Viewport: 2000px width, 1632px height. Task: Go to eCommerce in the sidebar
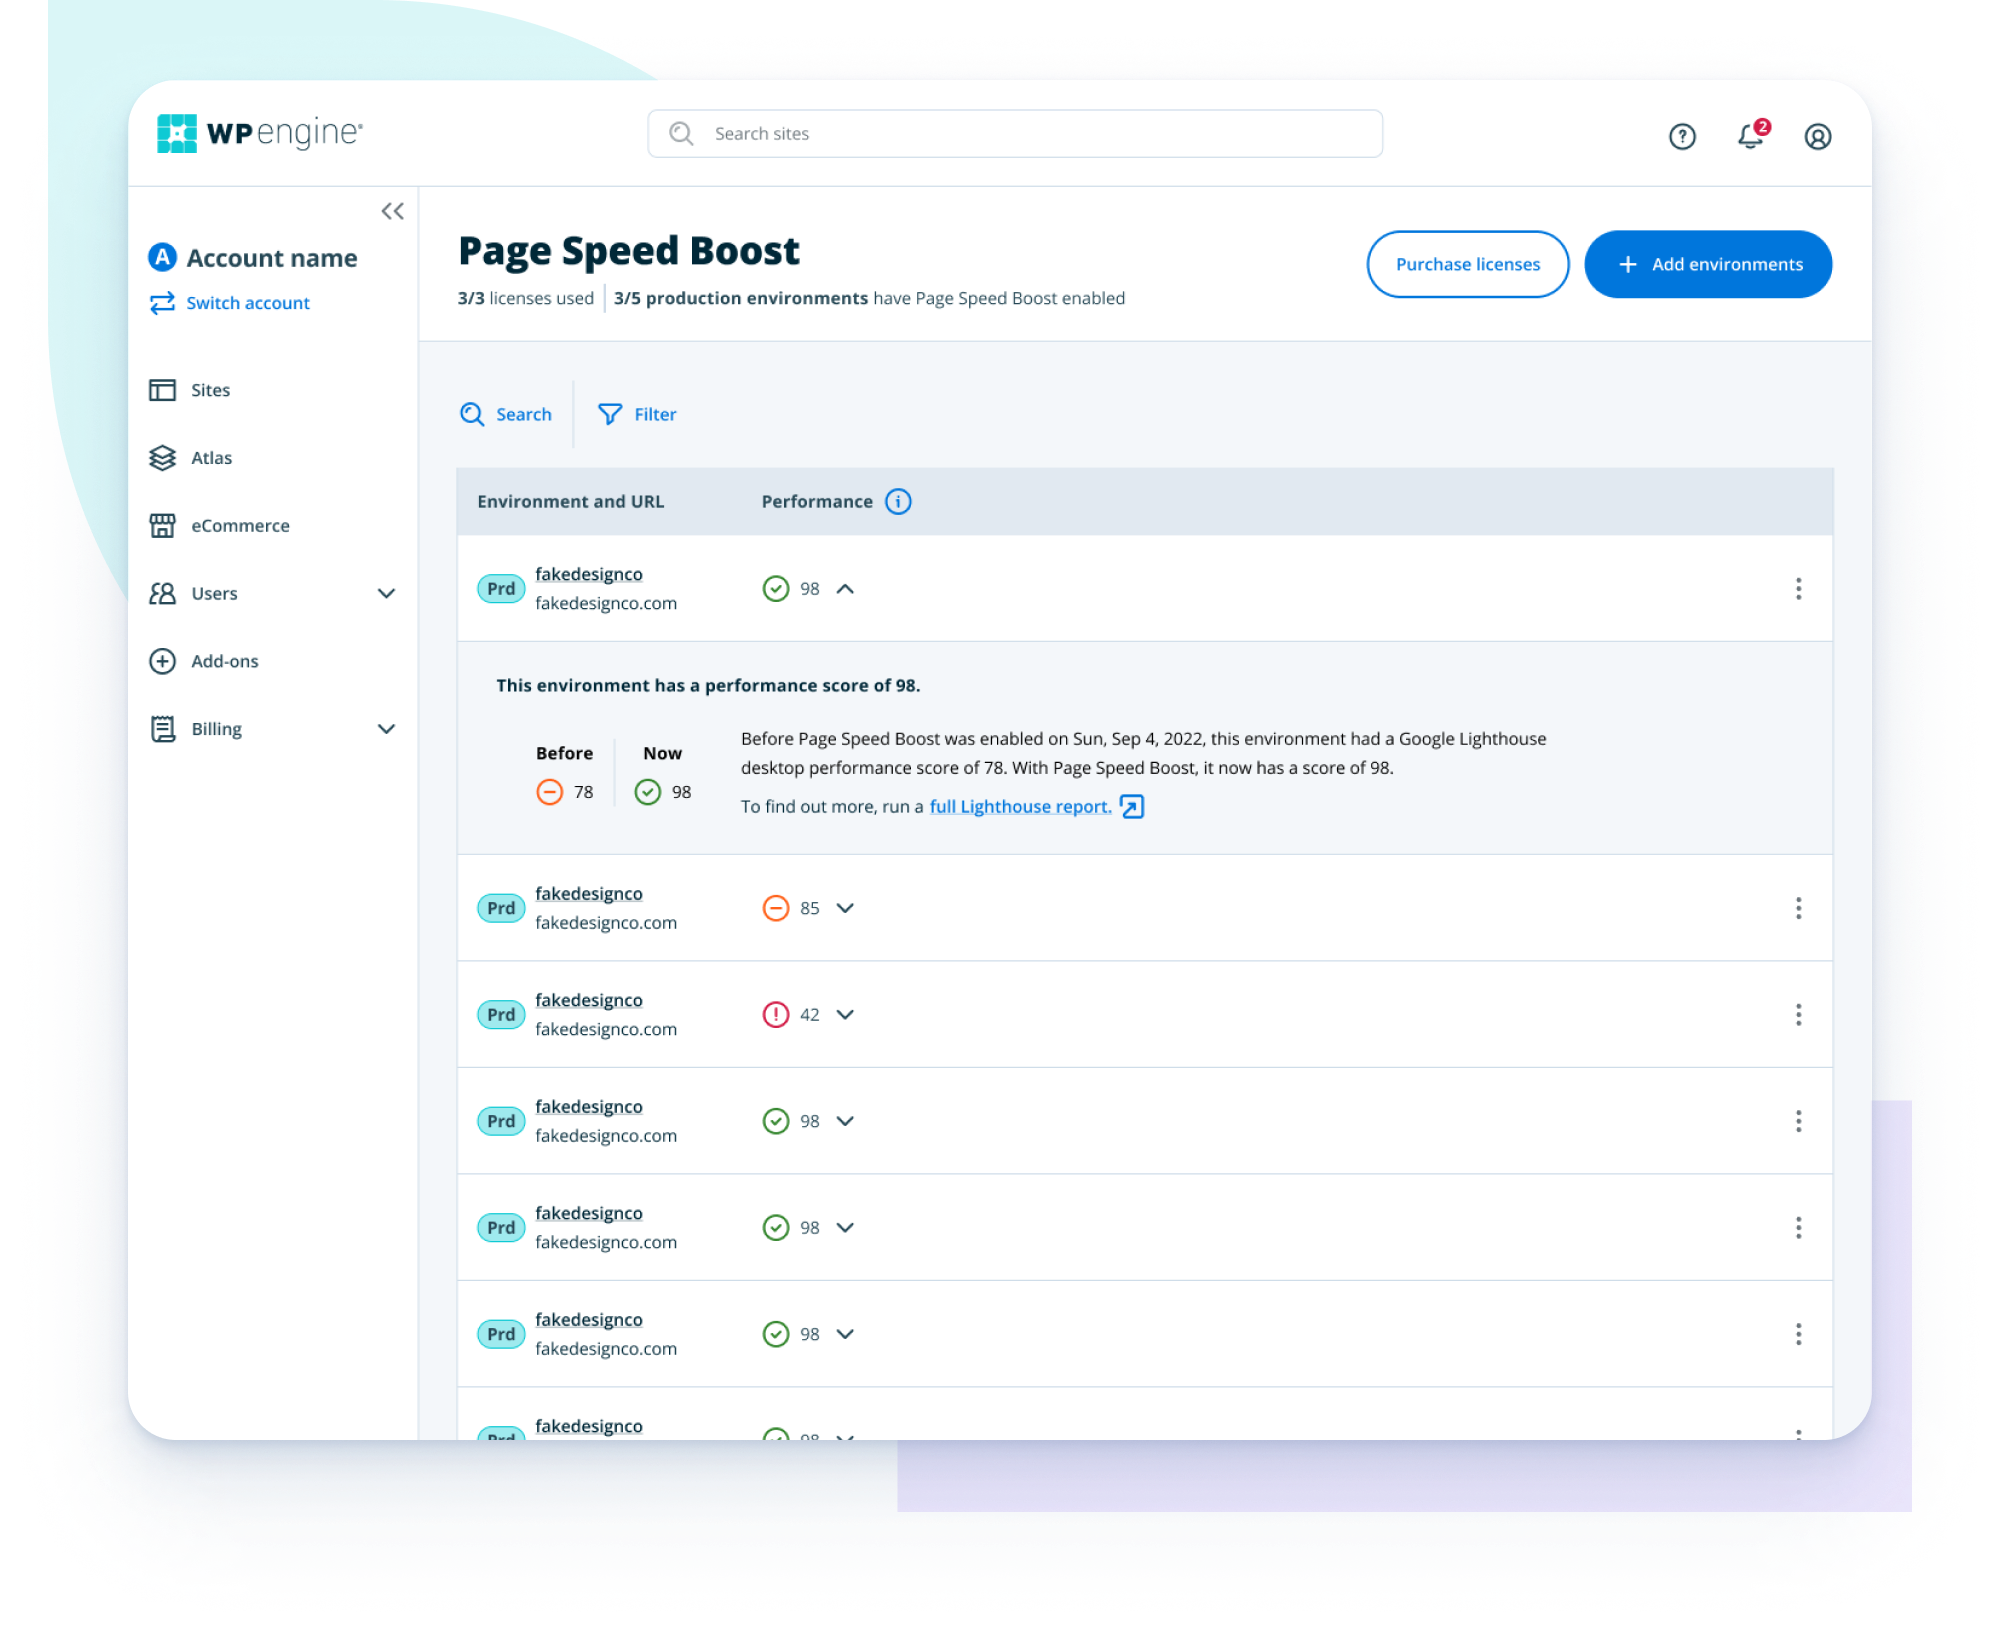240,526
